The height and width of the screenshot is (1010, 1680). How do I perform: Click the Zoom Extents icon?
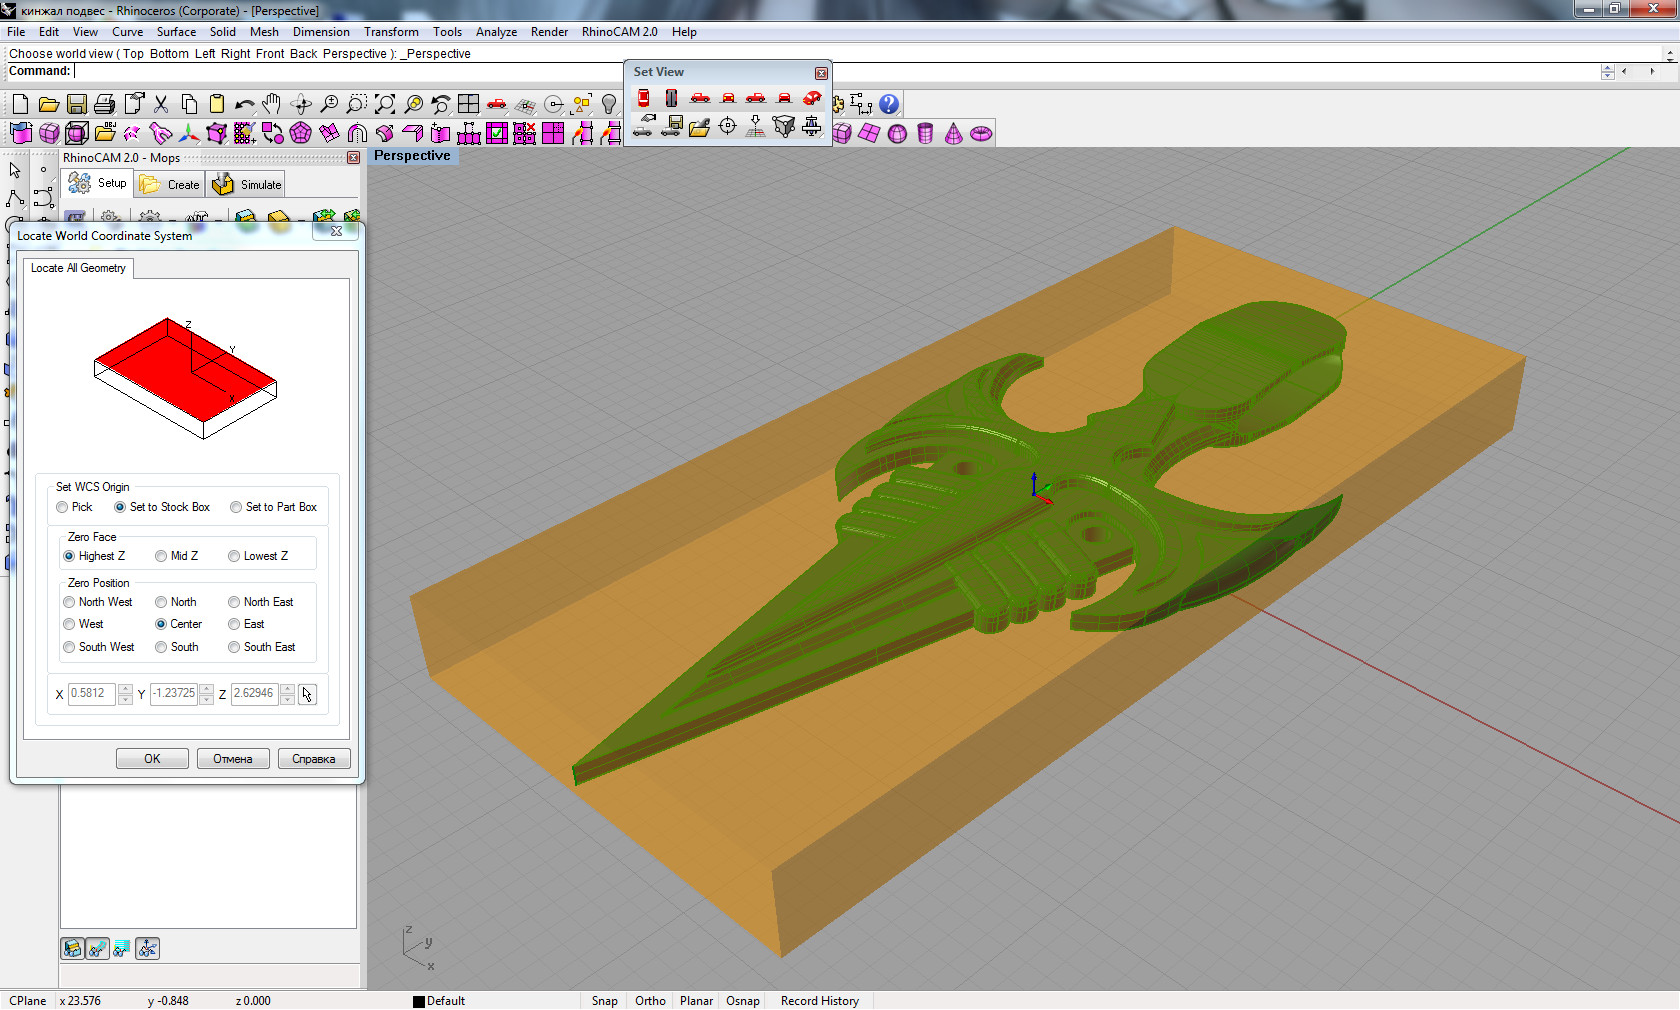coord(385,104)
